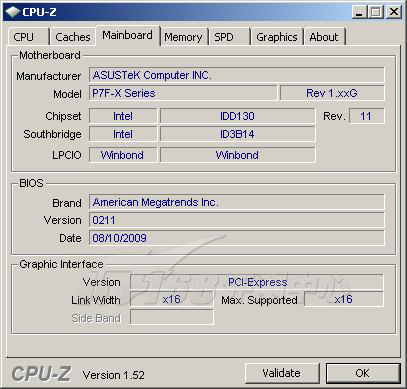Show the About tab
Image resolution: width=407 pixels, height=389 pixels.
325,37
